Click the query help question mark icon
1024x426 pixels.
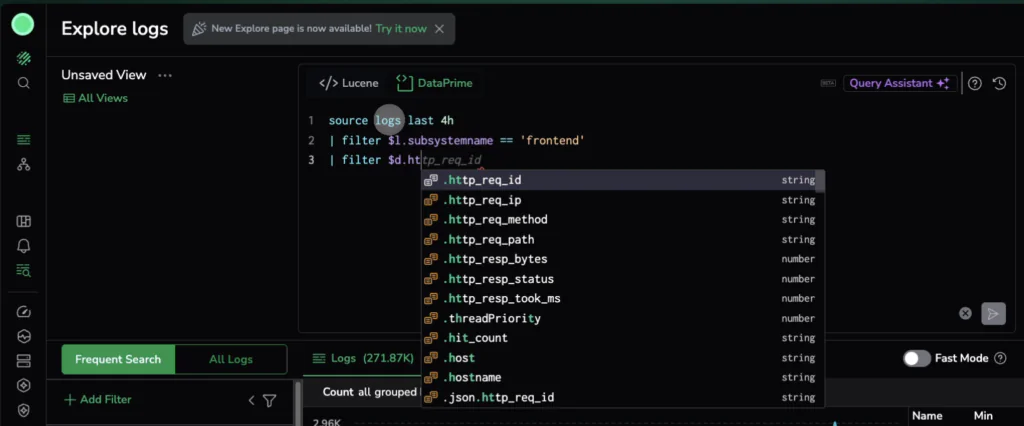[975, 84]
